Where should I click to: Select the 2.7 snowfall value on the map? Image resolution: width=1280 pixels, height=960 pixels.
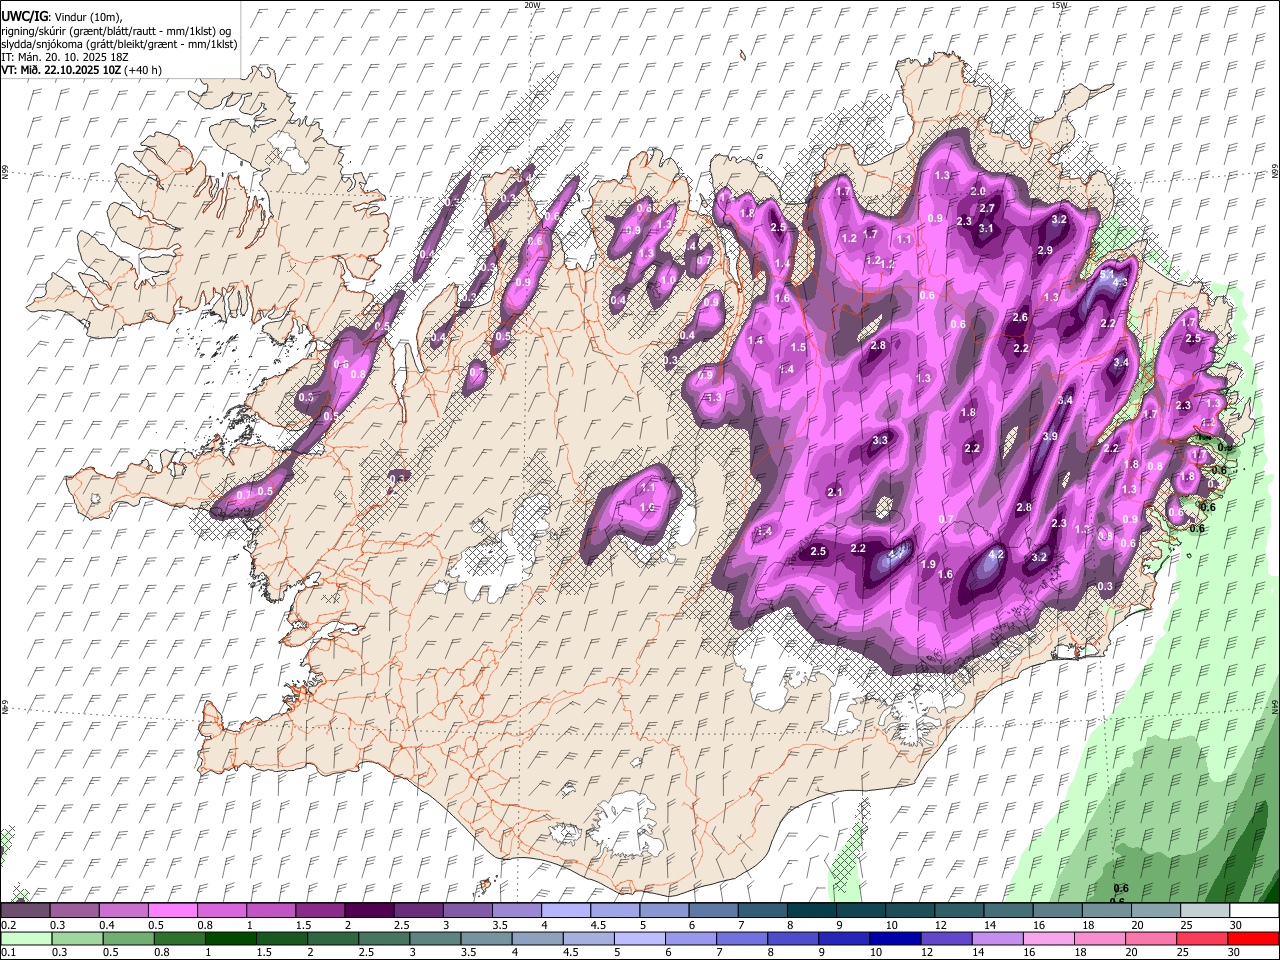(x=987, y=208)
